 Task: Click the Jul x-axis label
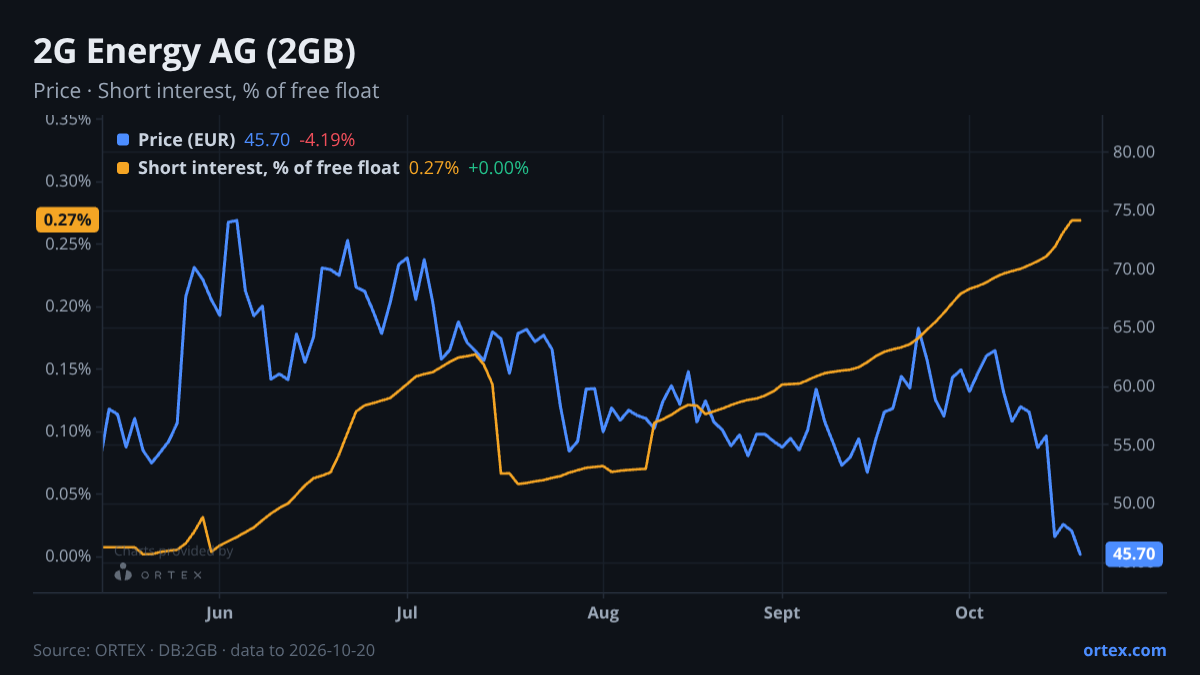pyautogui.click(x=406, y=612)
